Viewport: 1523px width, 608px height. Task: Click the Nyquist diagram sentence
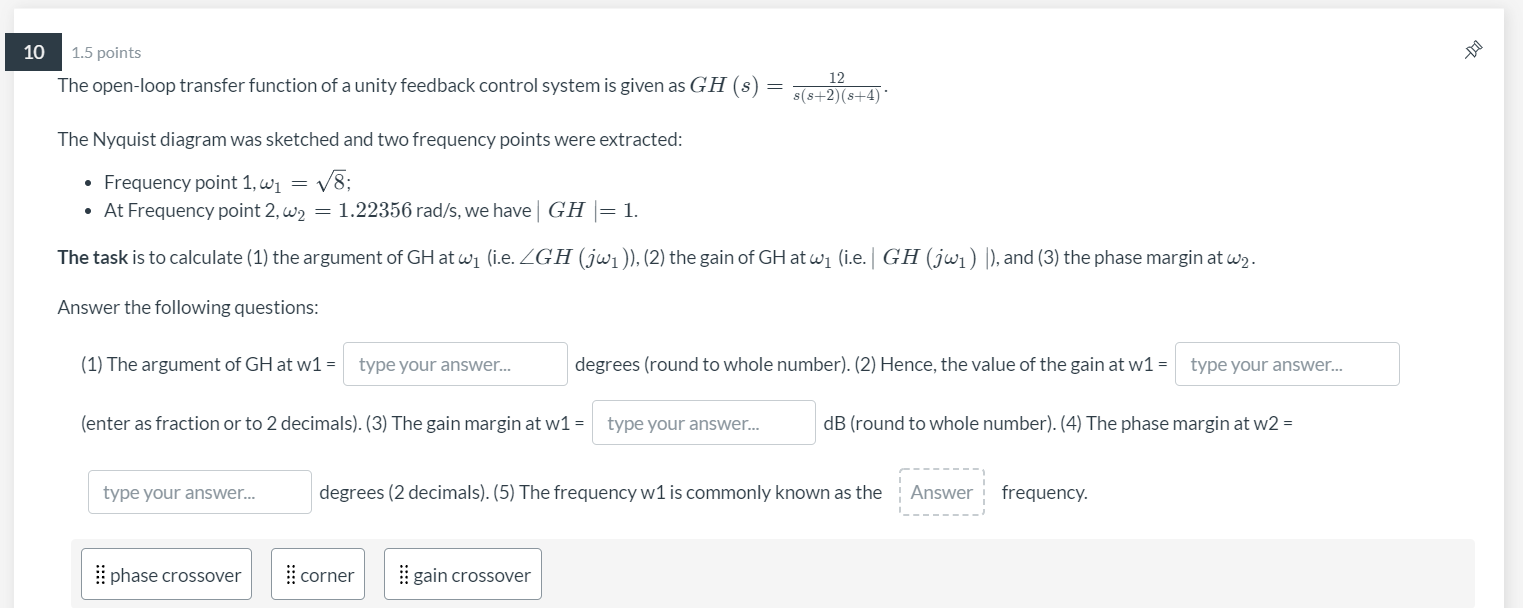[x=369, y=139]
